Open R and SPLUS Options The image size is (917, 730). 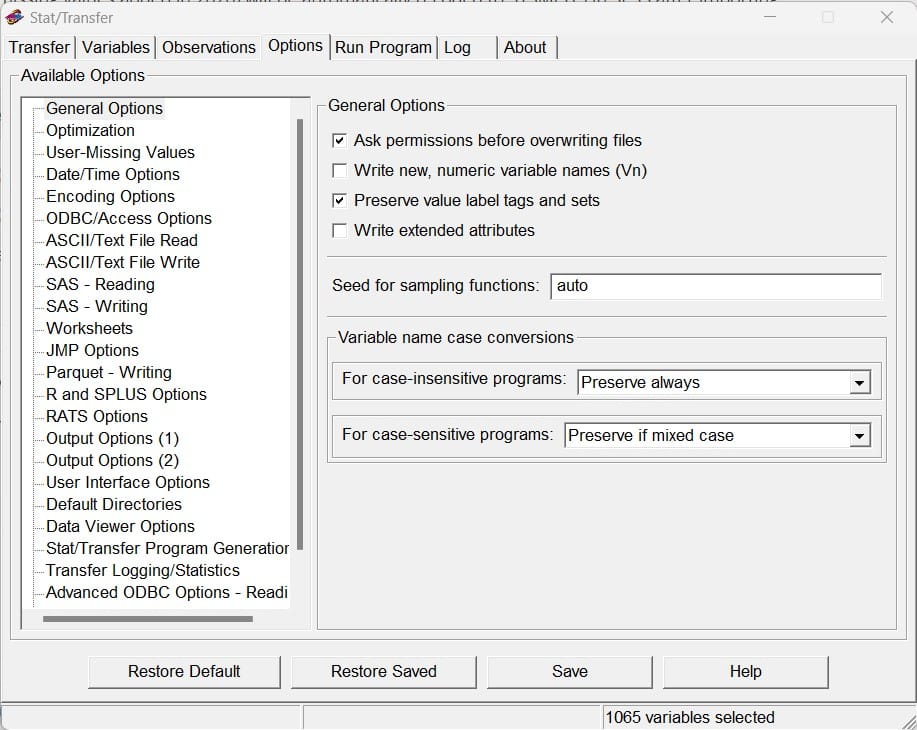pyautogui.click(x=126, y=394)
